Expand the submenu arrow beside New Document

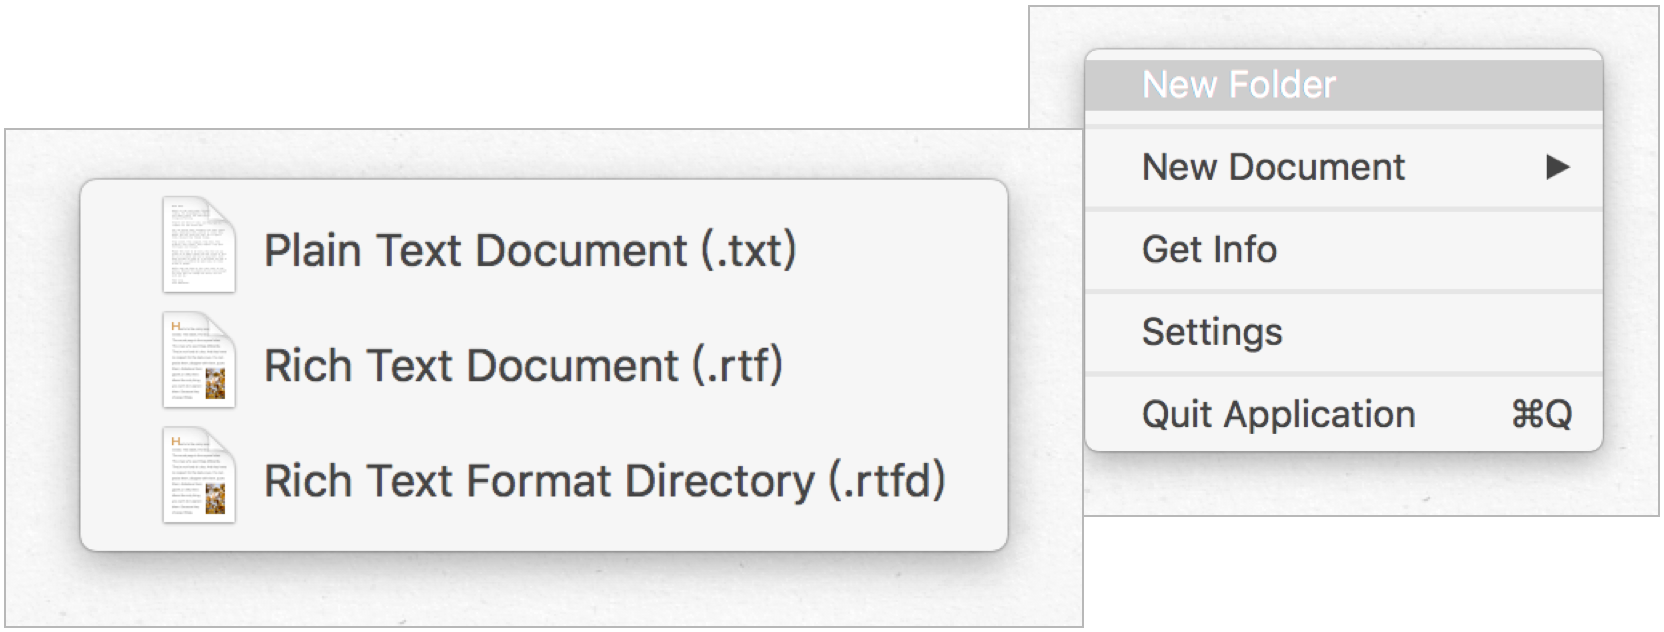tap(1557, 167)
